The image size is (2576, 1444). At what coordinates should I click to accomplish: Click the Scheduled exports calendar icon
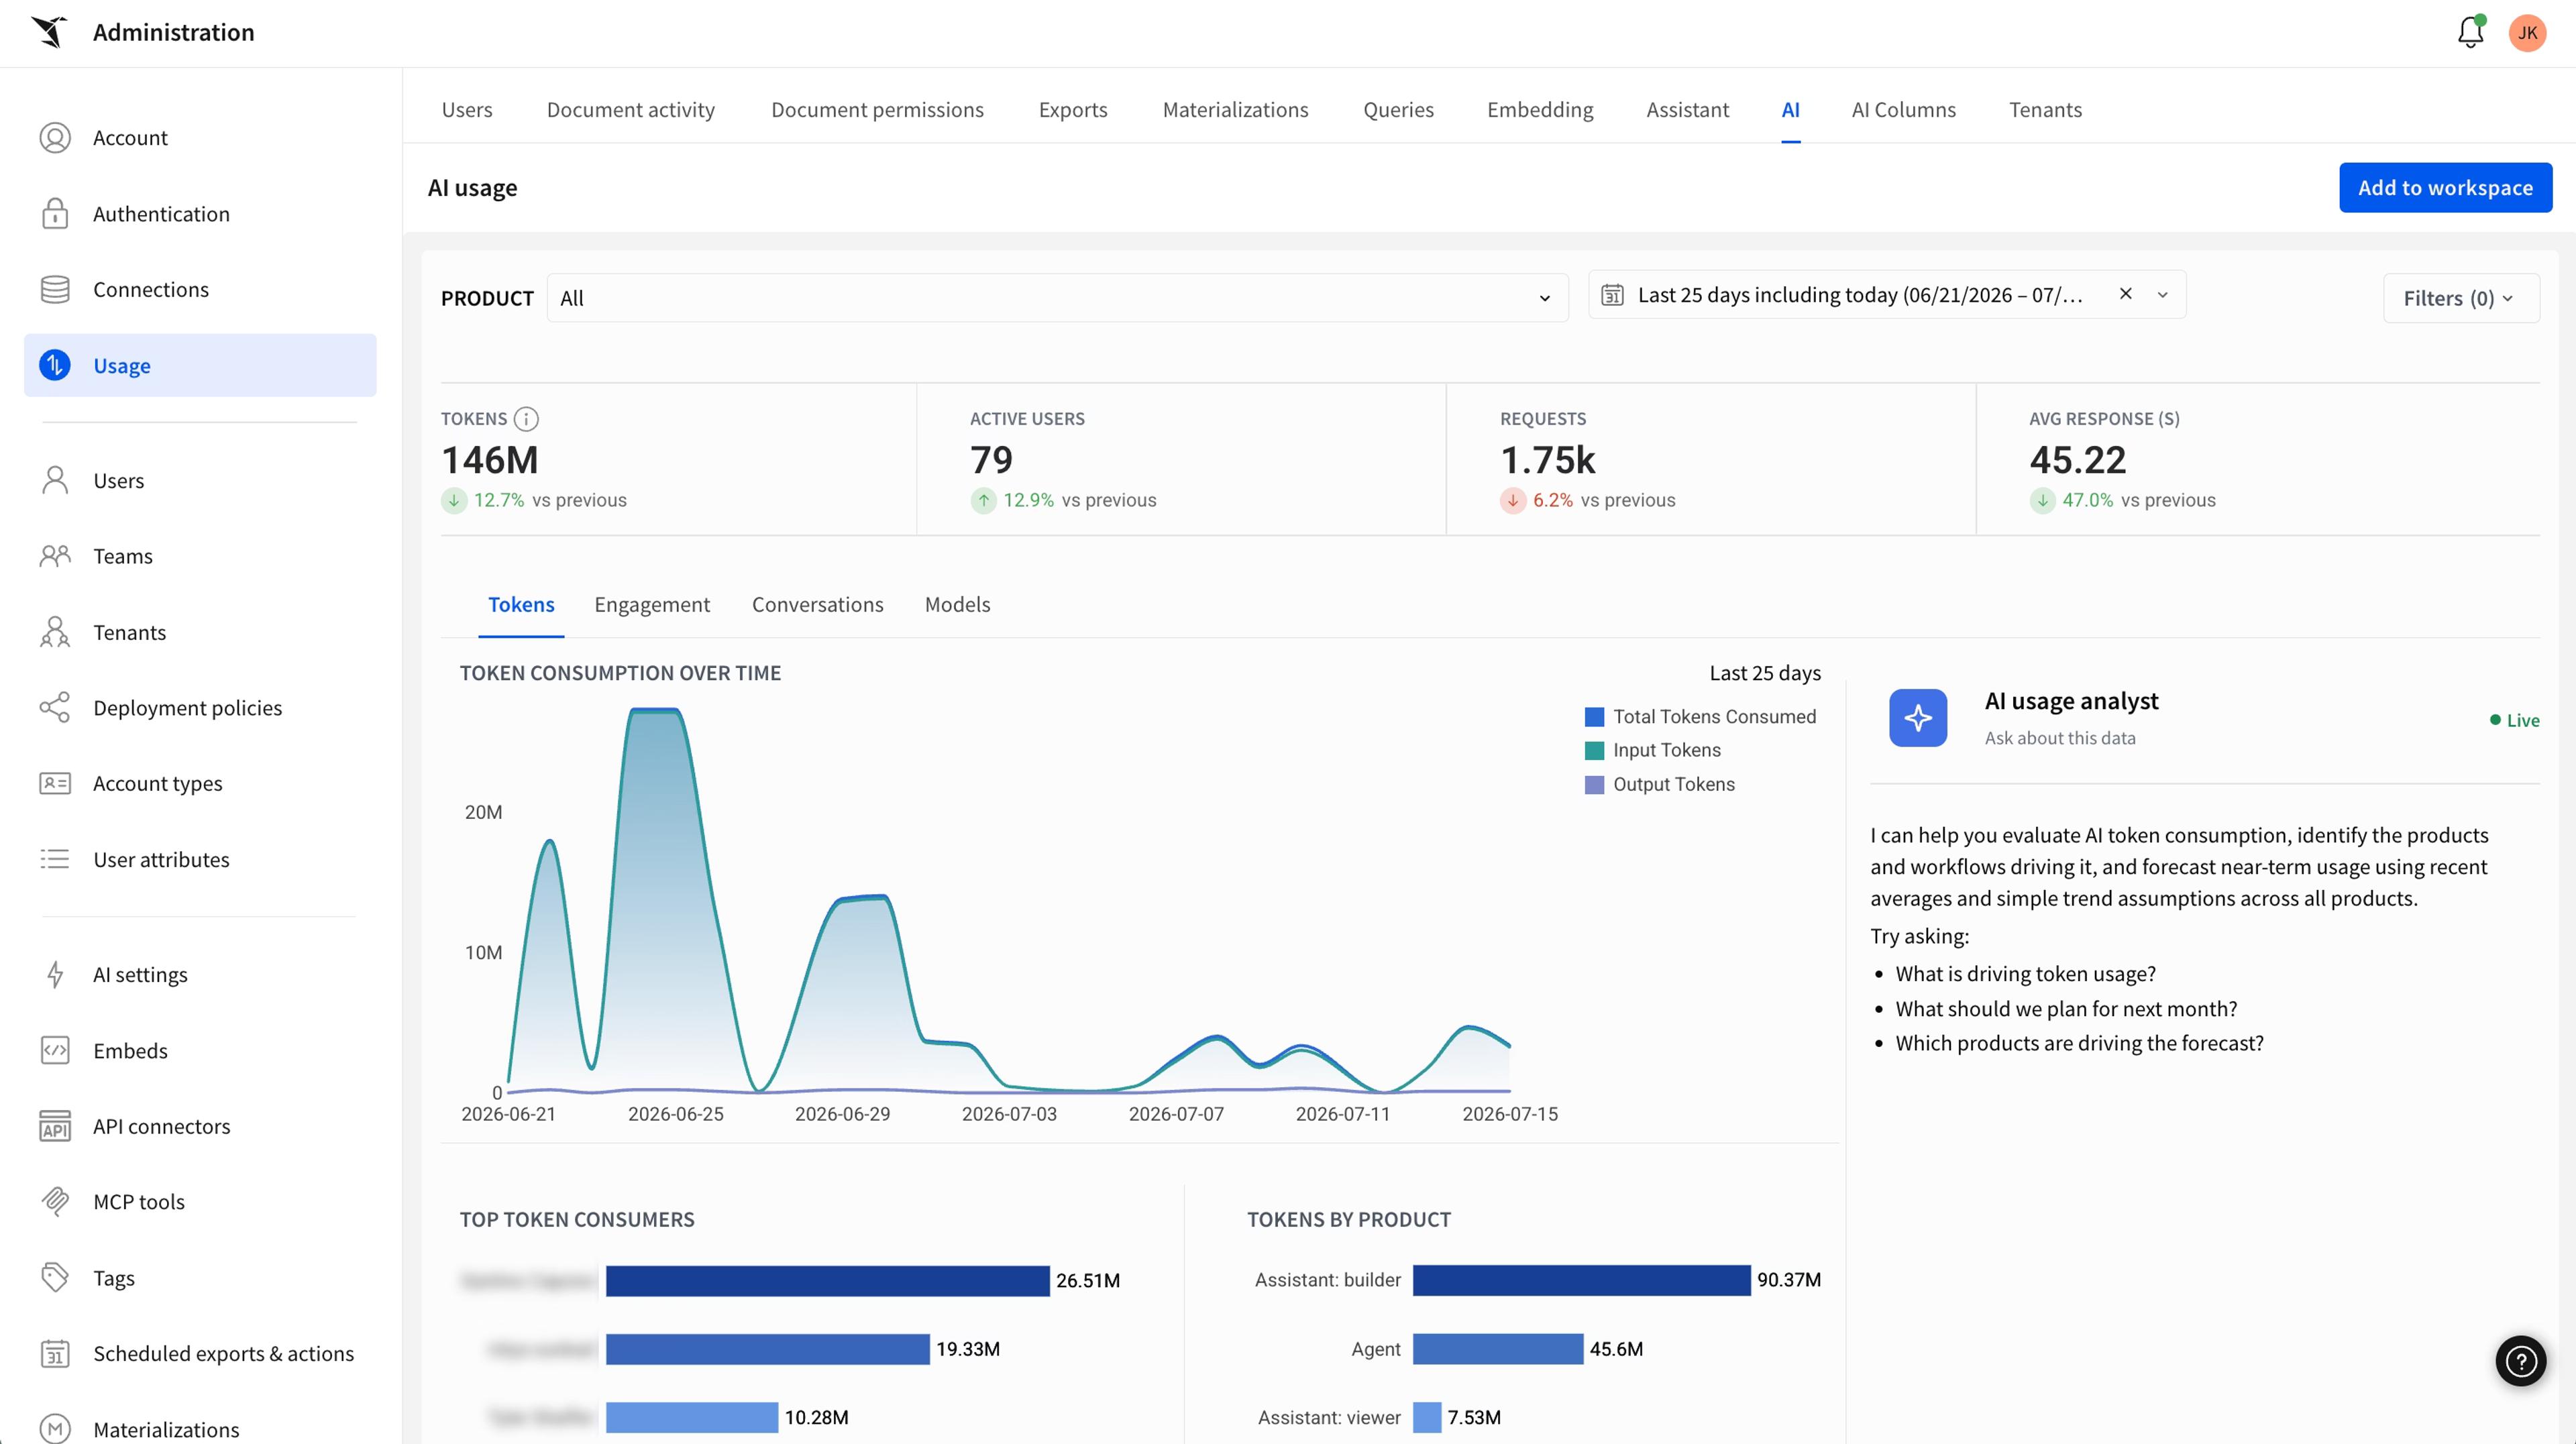[x=55, y=1353]
